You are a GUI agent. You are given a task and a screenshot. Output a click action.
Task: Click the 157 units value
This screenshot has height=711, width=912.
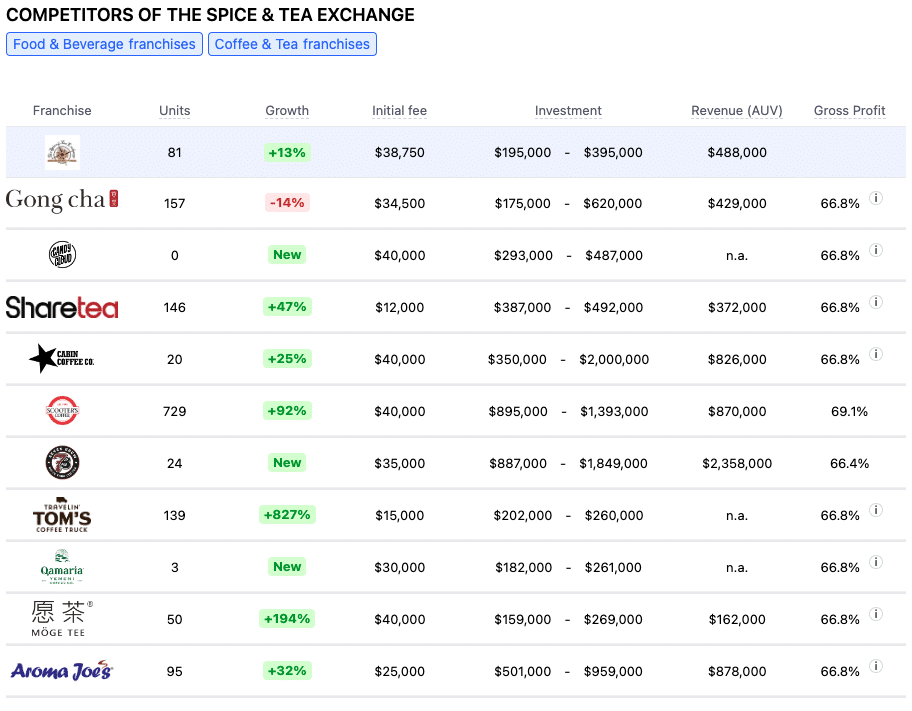[x=174, y=204]
